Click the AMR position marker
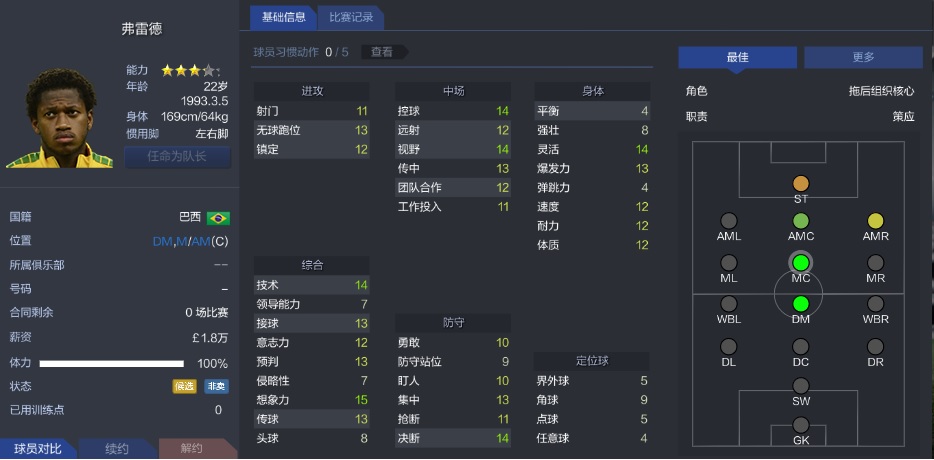Screen dimensions: 934x460 point(876,221)
